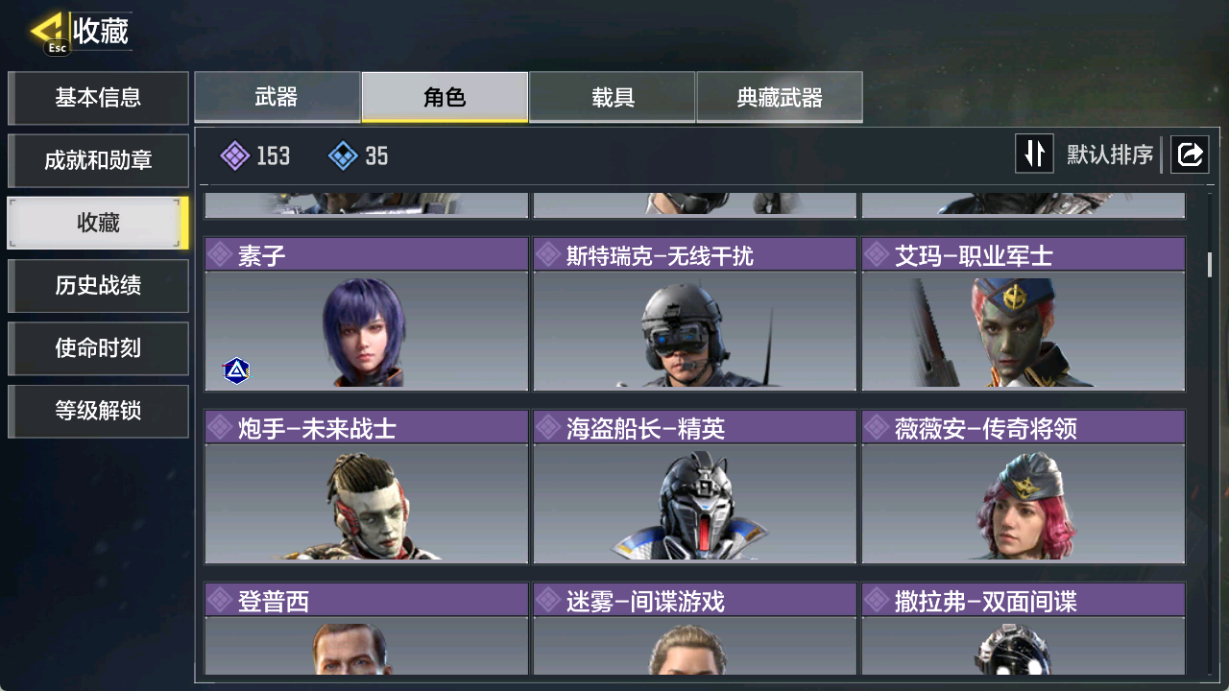Click the sort order arrows icon
This screenshot has height=691, width=1229.
pos(1034,154)
